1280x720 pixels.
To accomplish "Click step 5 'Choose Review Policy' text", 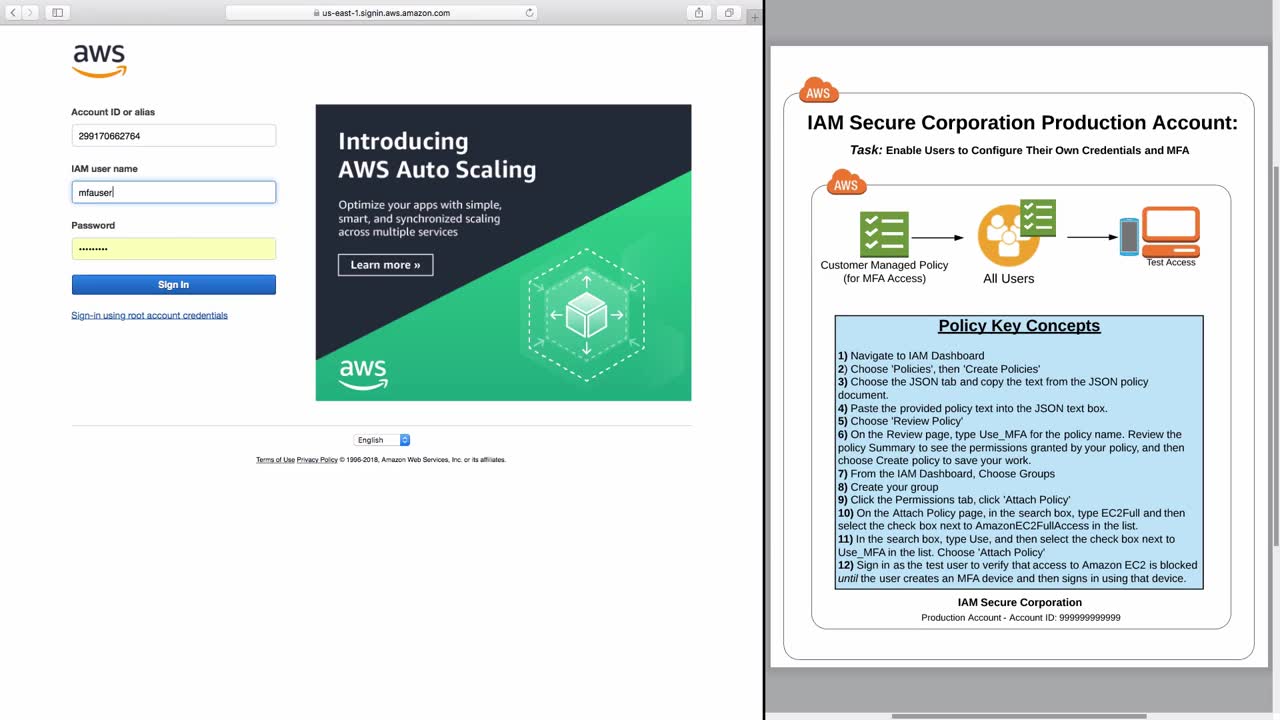I will tap(900, 421).
